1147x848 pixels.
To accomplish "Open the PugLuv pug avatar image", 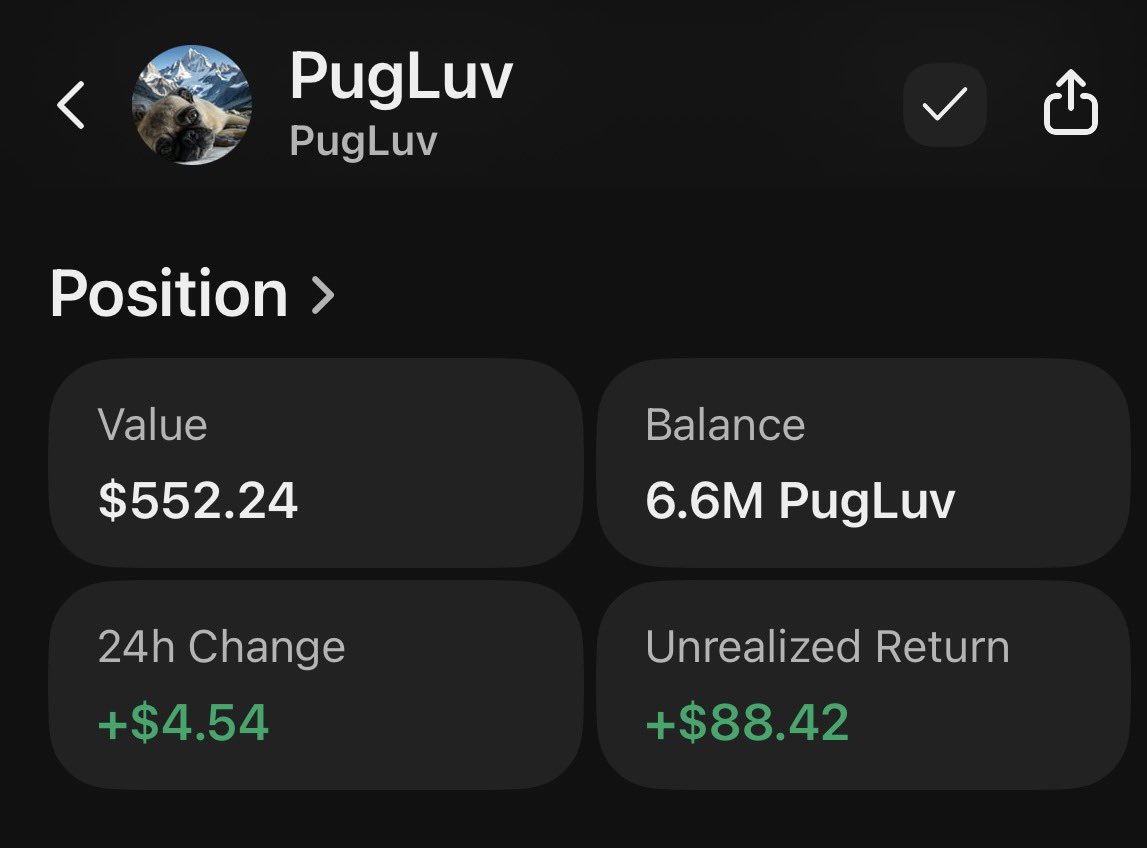I will tap(191, 106).
